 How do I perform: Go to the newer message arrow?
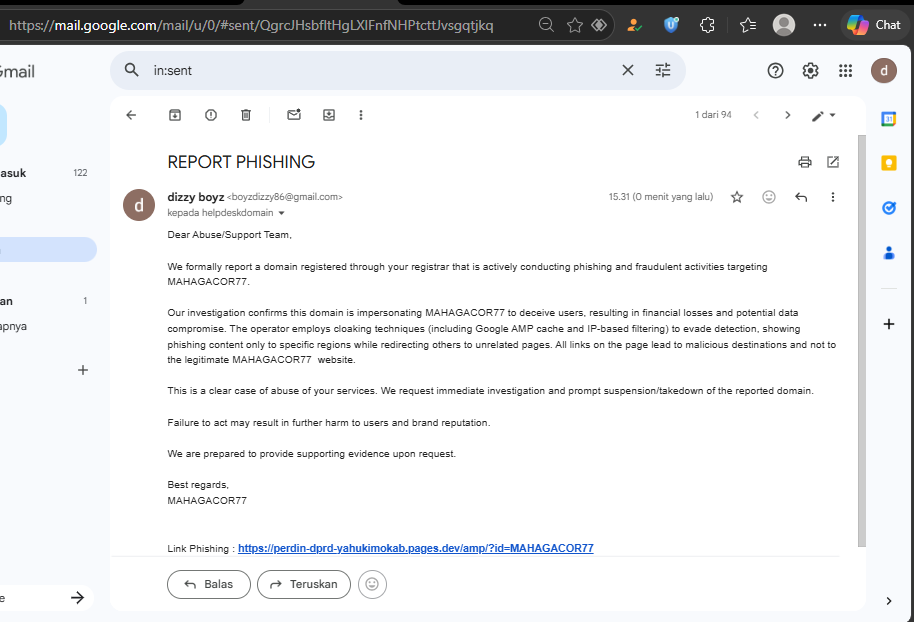tap(756, 115)
